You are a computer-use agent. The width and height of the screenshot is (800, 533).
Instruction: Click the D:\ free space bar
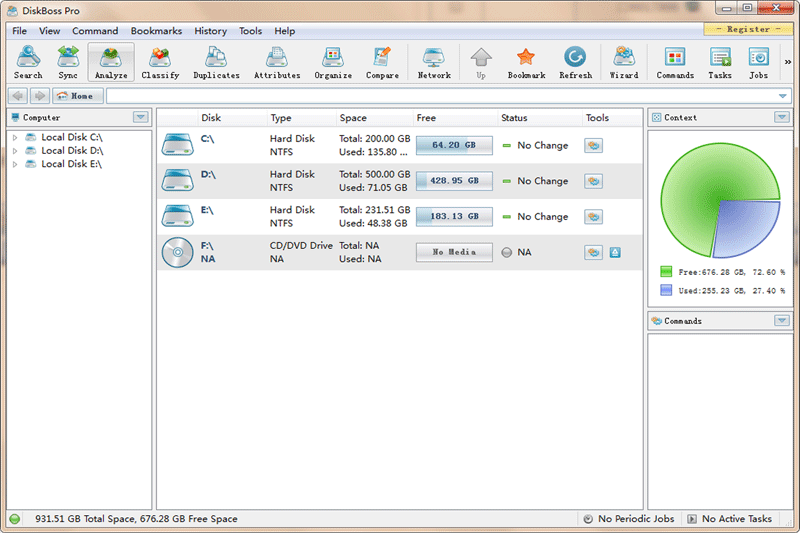(x=454, y=181)
